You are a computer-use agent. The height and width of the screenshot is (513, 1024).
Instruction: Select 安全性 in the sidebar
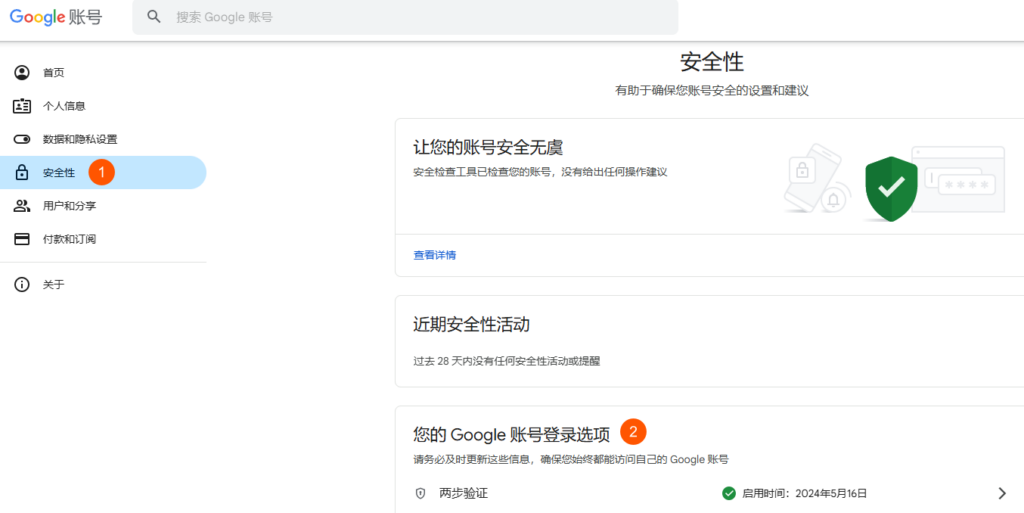(x=103, y=172)
